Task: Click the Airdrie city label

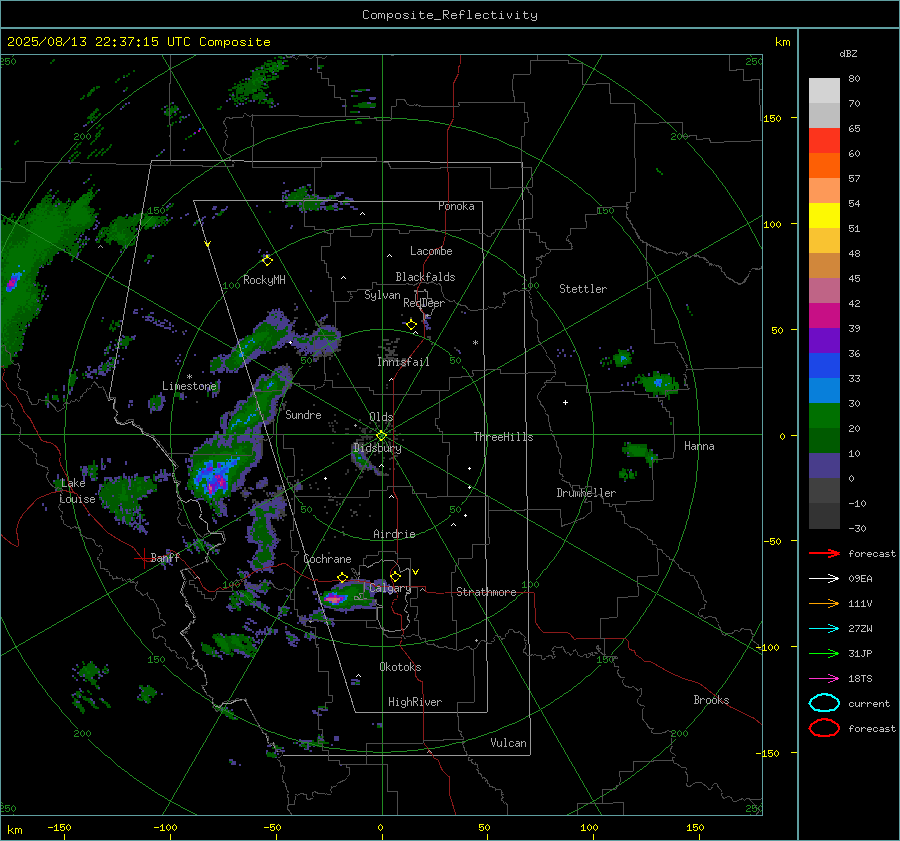Action: tap(394, 534)
